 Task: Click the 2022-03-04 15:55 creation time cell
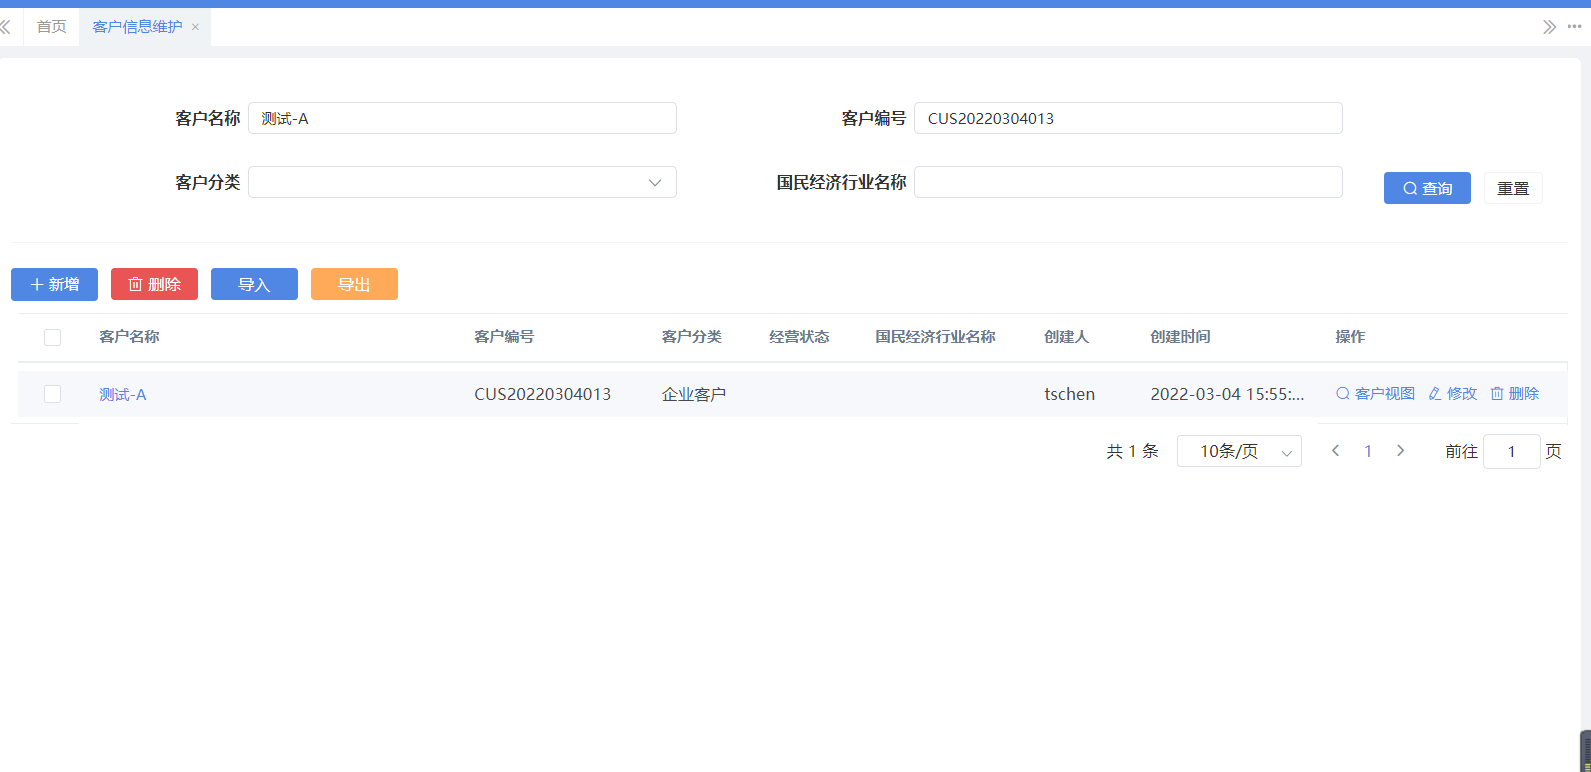(x=1227, y=394)
